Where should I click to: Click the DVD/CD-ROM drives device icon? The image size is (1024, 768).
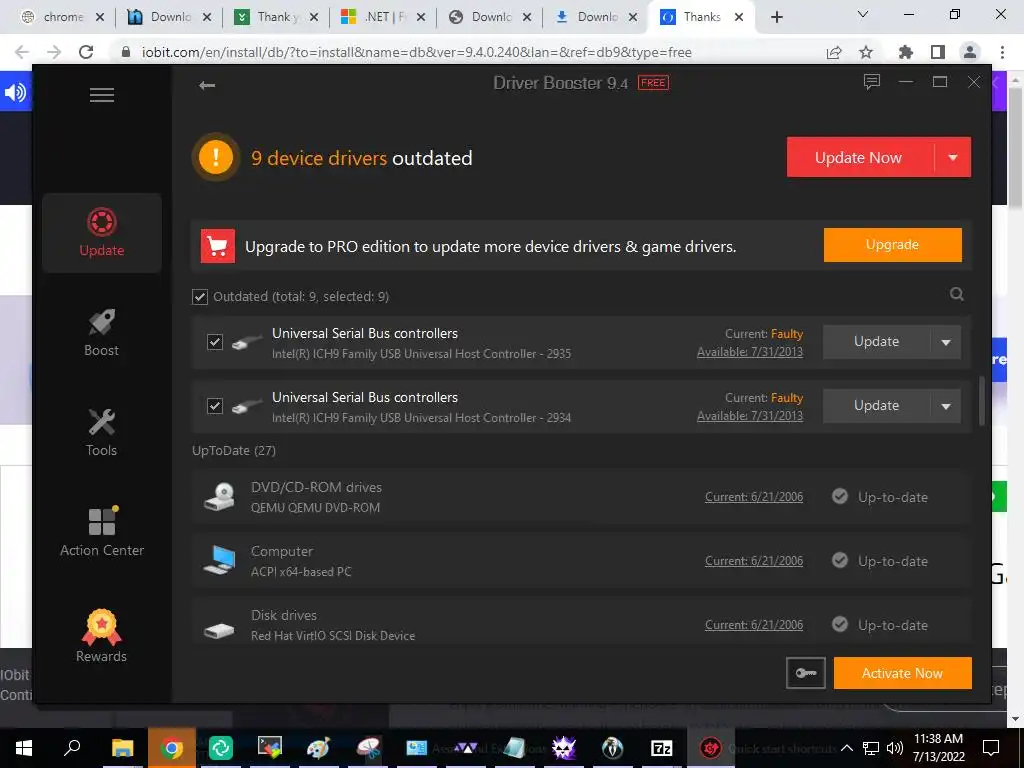219,497
